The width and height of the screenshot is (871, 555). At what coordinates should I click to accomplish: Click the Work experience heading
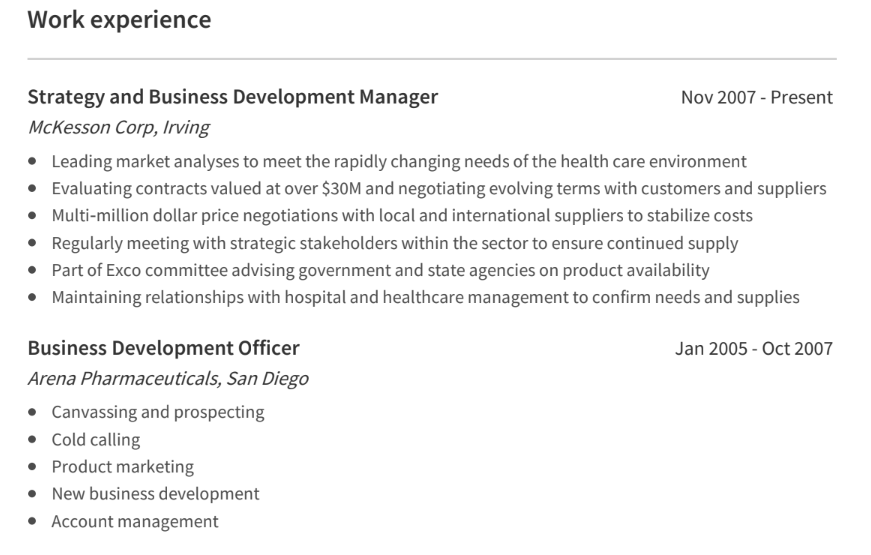[x=119, y=20]
